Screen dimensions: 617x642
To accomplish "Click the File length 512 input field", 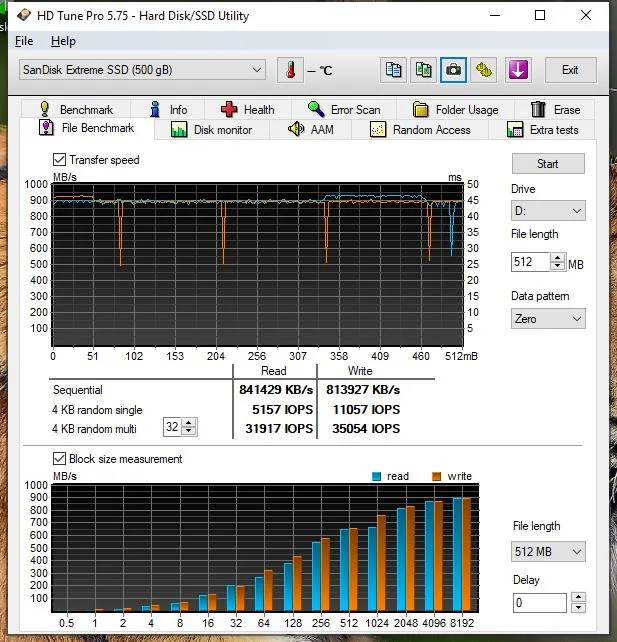I will [531, 262].
